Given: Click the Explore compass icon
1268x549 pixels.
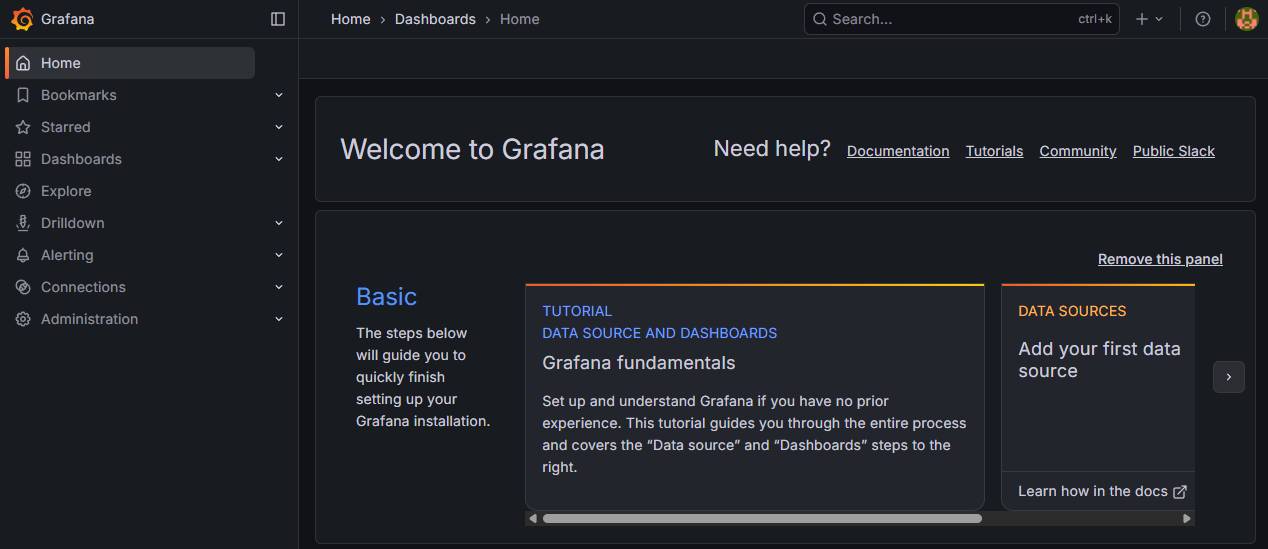Looking at the screenshot, I should pos(23,191).
